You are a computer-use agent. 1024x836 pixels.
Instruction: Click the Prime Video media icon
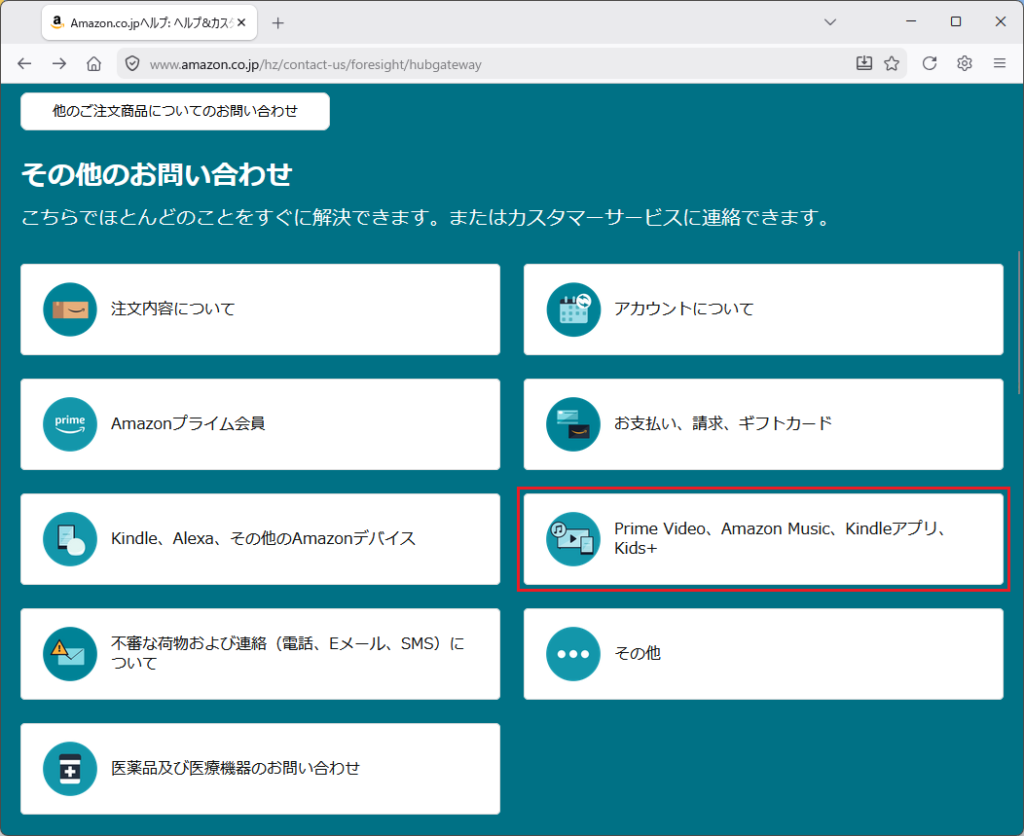pyautogui.click(x=573, y=539)
